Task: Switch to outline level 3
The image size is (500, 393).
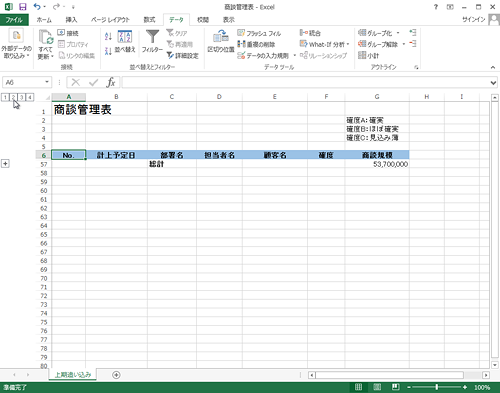Action: click(x=22, y=97)
